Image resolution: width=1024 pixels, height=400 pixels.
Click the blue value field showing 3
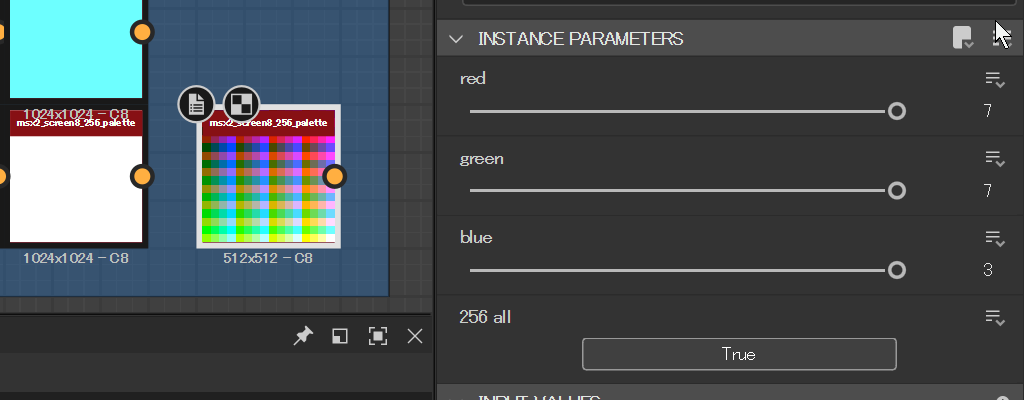pyautogui.click(x=987, y=270)
